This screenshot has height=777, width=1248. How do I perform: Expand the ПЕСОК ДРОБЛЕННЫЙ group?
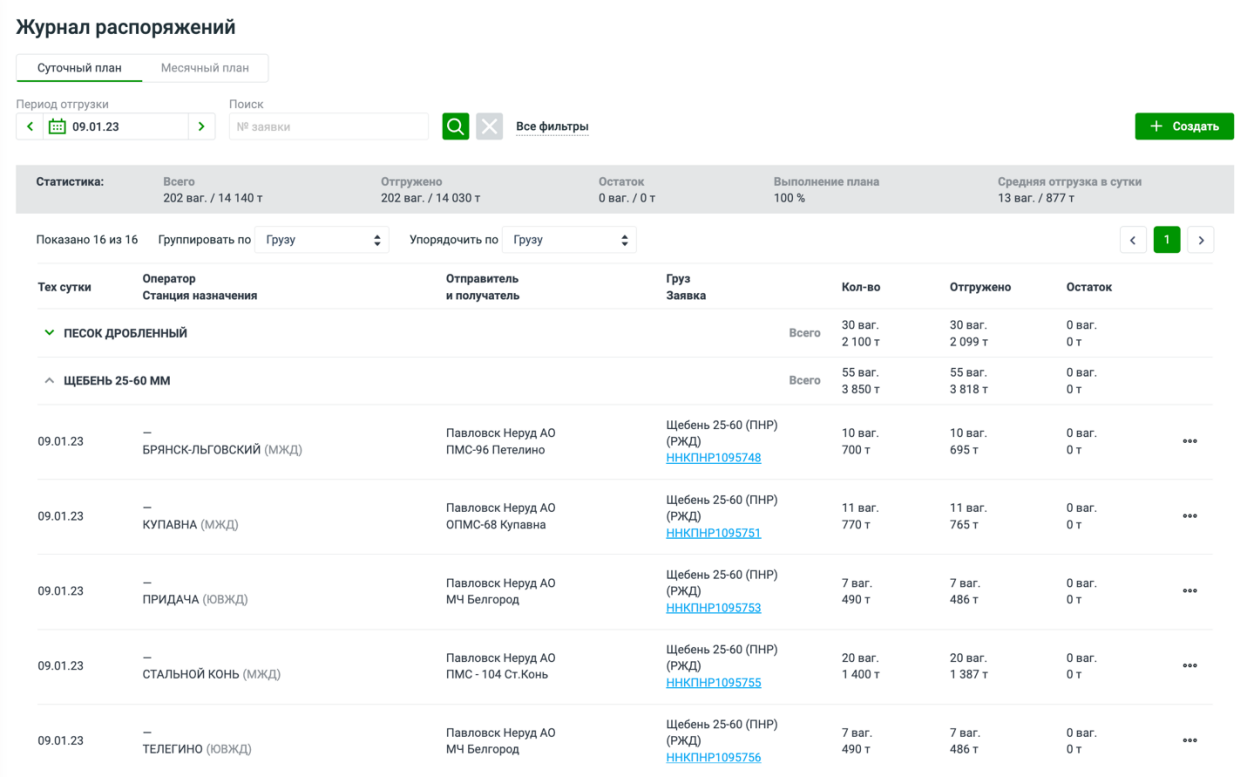point(49,333)
